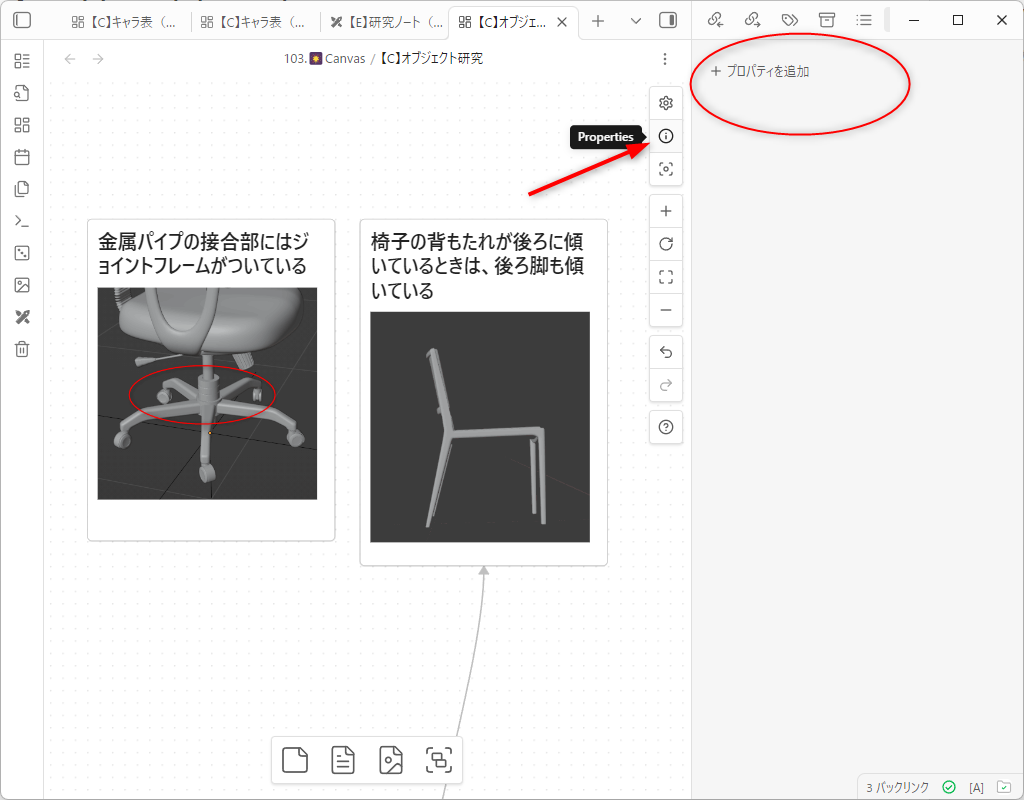Add media from vault to canvas

click(391, 761)
